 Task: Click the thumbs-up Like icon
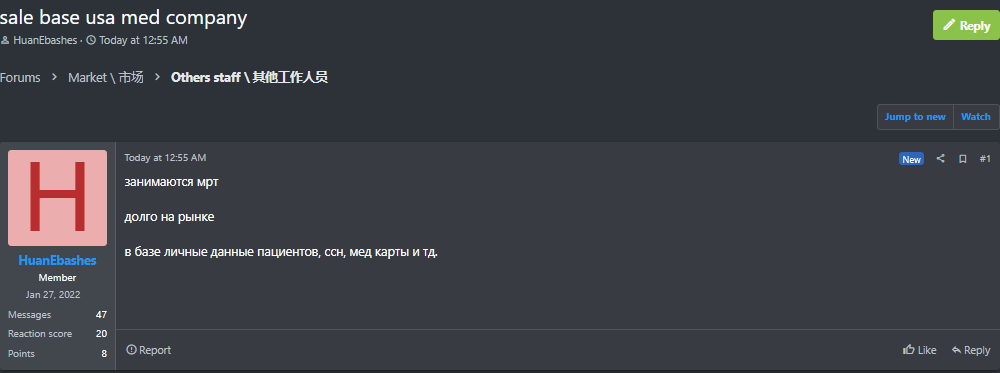click(x=909, y=349)
